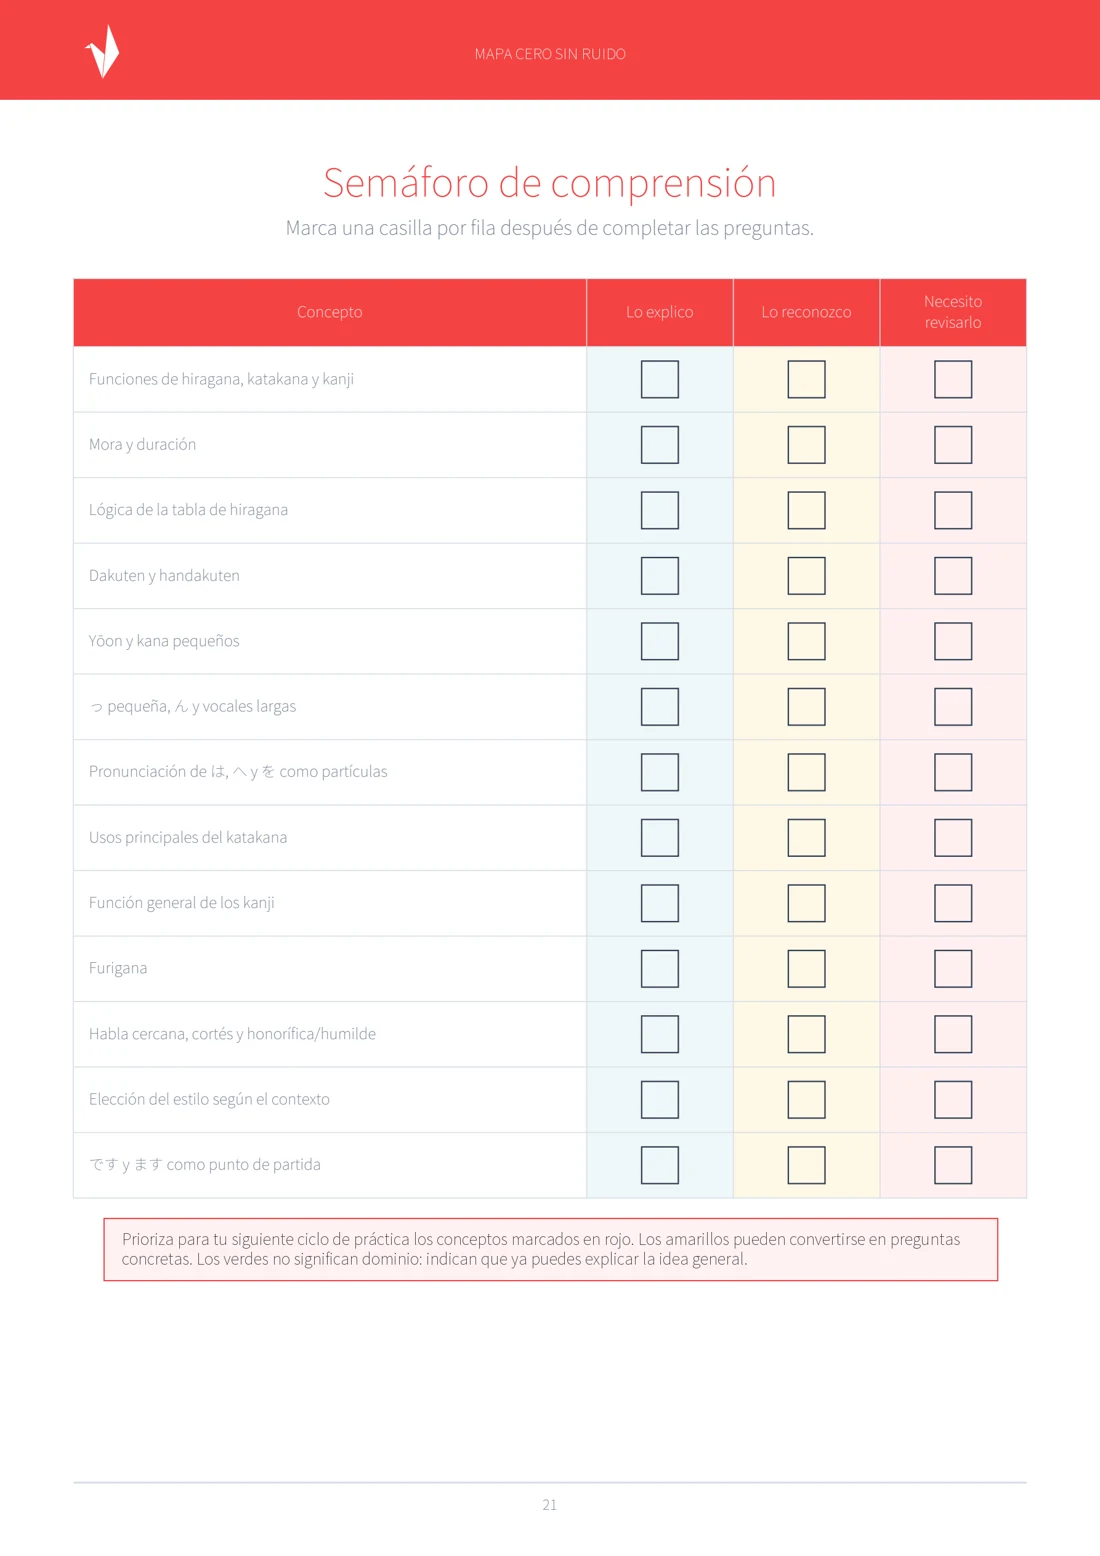Click the 'Concepto' column header
The image size is (1100, 1556).
[x=330, y=312]
